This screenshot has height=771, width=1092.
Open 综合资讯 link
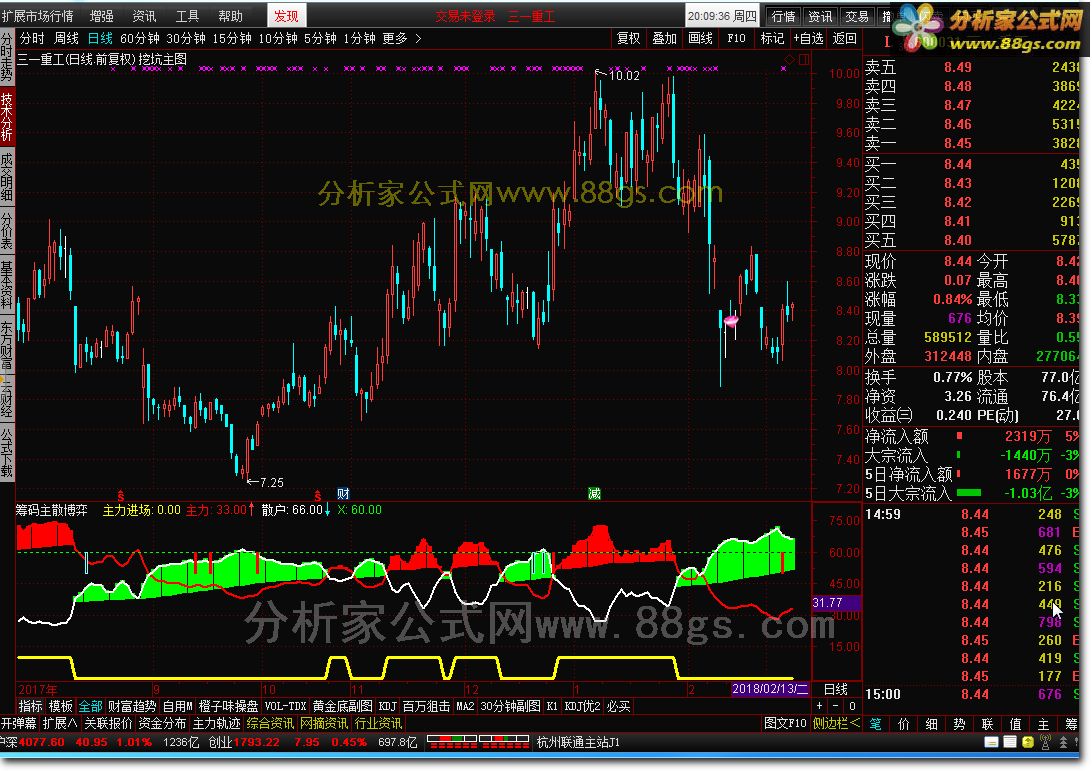click(270, 723)
